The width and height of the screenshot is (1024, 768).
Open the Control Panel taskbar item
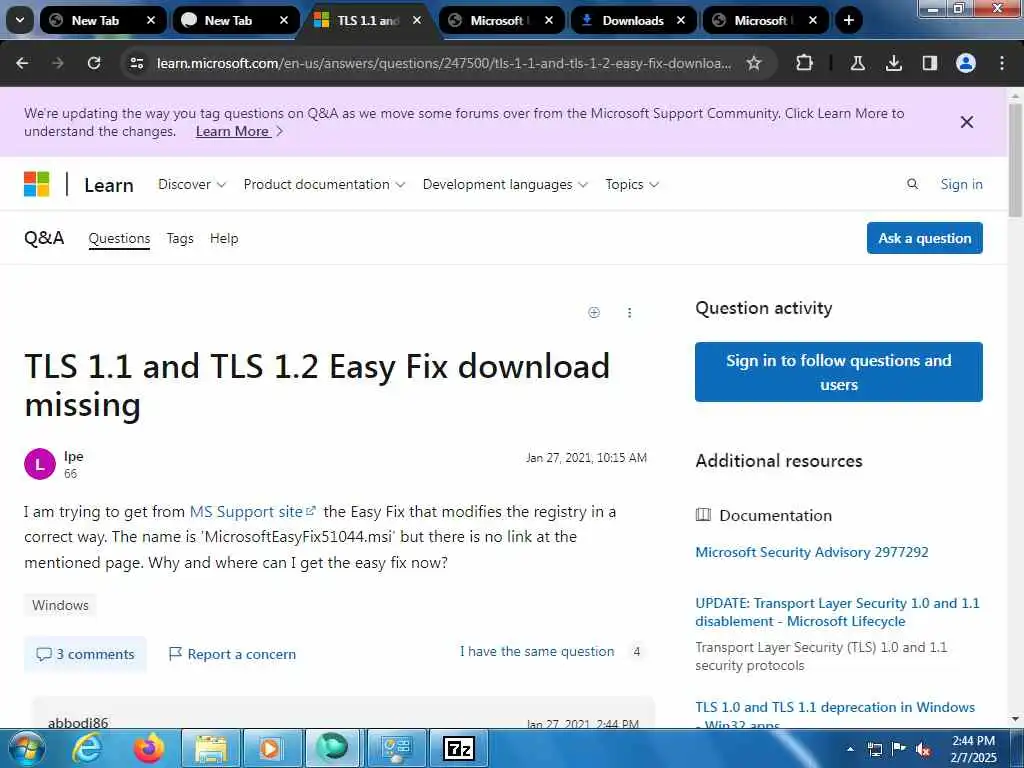click(x=397, y=748)
